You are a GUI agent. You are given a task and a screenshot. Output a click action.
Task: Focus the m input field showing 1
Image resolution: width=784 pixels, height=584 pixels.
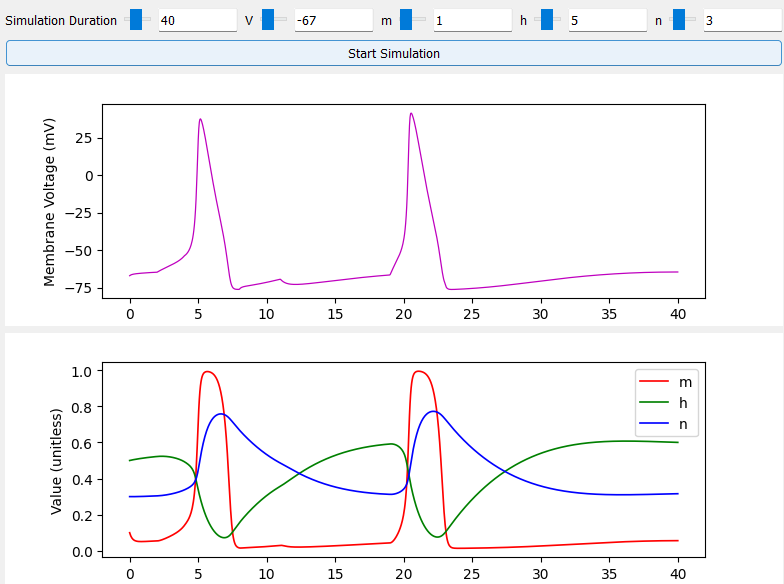[472, 20]
